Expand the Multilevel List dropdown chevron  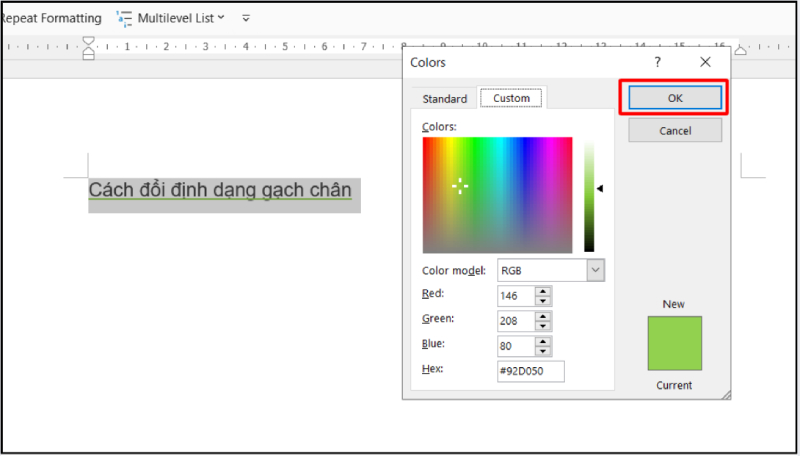point(221,18)
